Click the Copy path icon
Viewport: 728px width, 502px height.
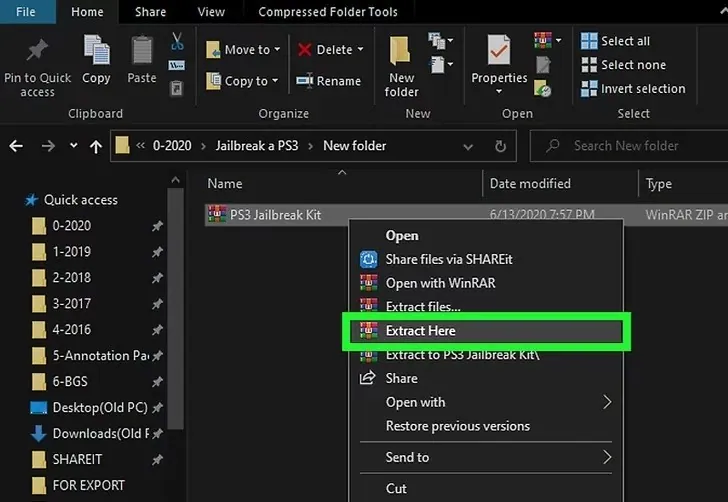177,65
